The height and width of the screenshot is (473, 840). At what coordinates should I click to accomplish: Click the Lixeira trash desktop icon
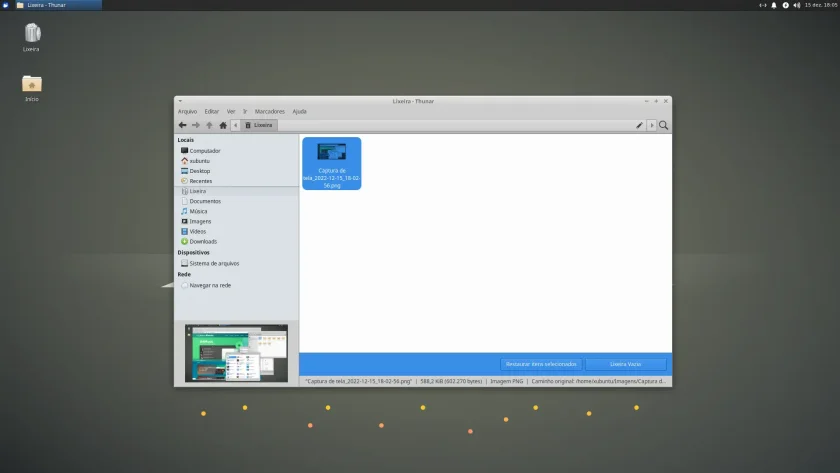(32, 37)
